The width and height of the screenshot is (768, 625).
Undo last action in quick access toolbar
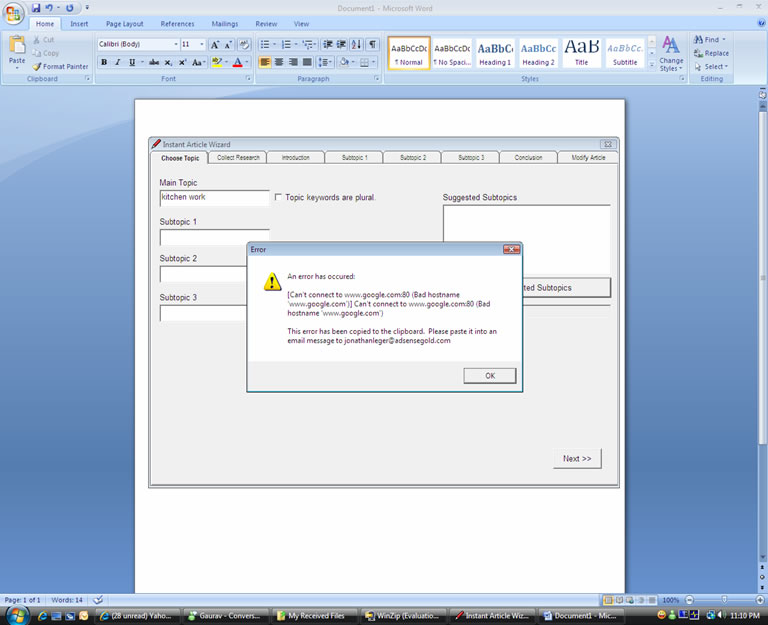pos(49,8)
